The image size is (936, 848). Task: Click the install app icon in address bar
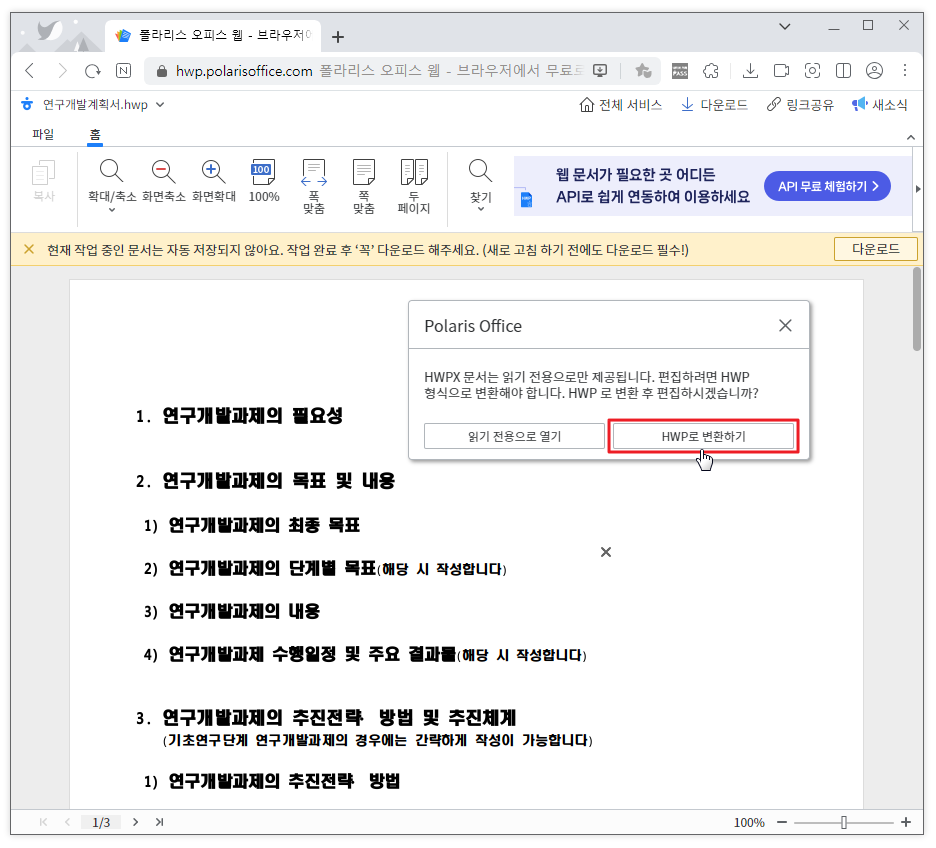[600, 71]
